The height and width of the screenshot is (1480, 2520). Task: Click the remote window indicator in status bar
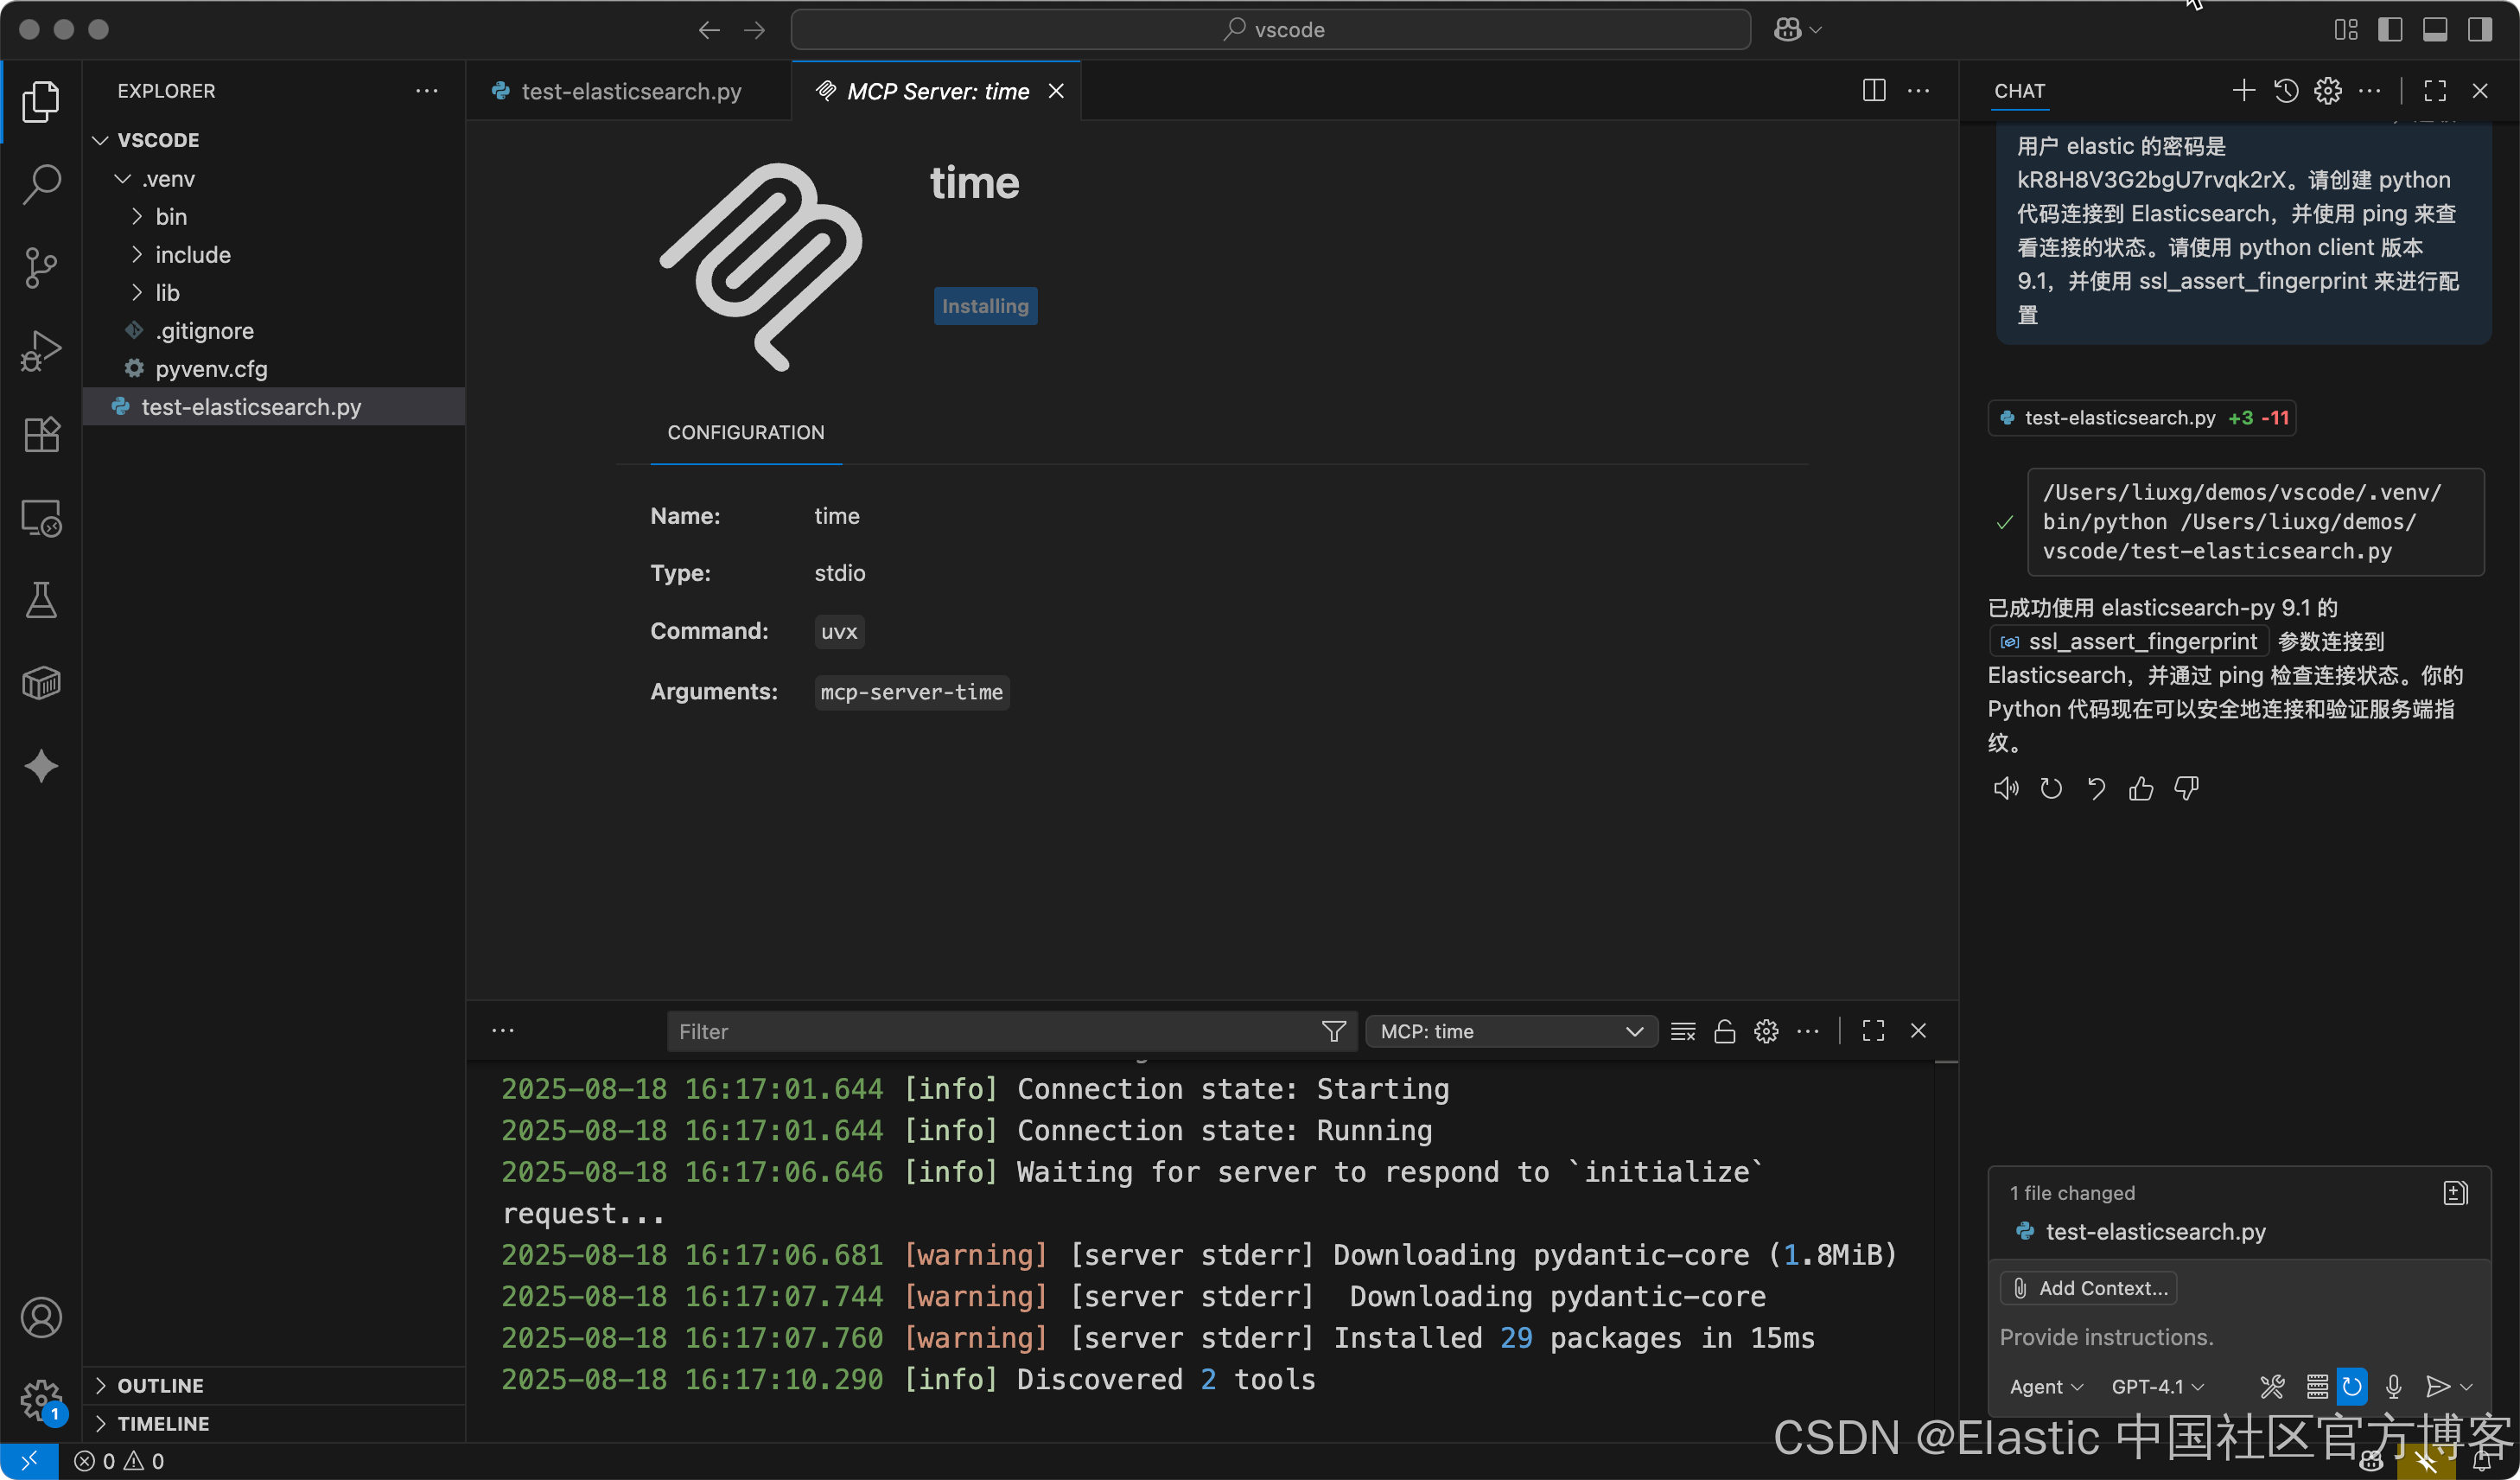(x=29, y=1461)
